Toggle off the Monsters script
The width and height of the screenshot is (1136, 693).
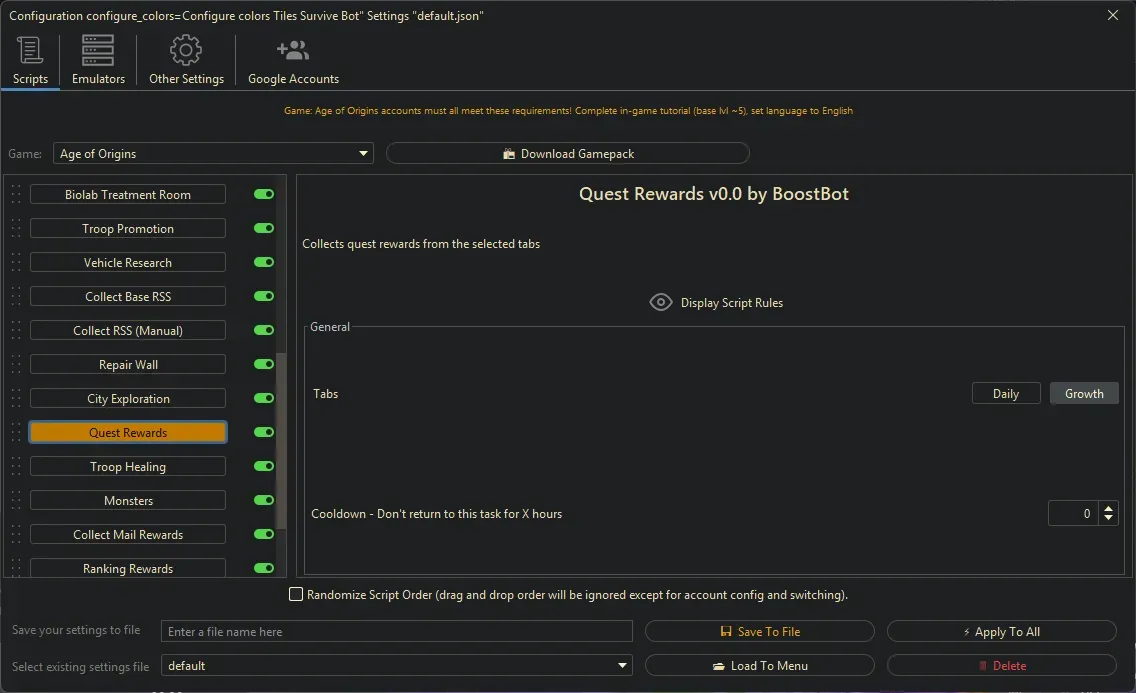point(263,500)
